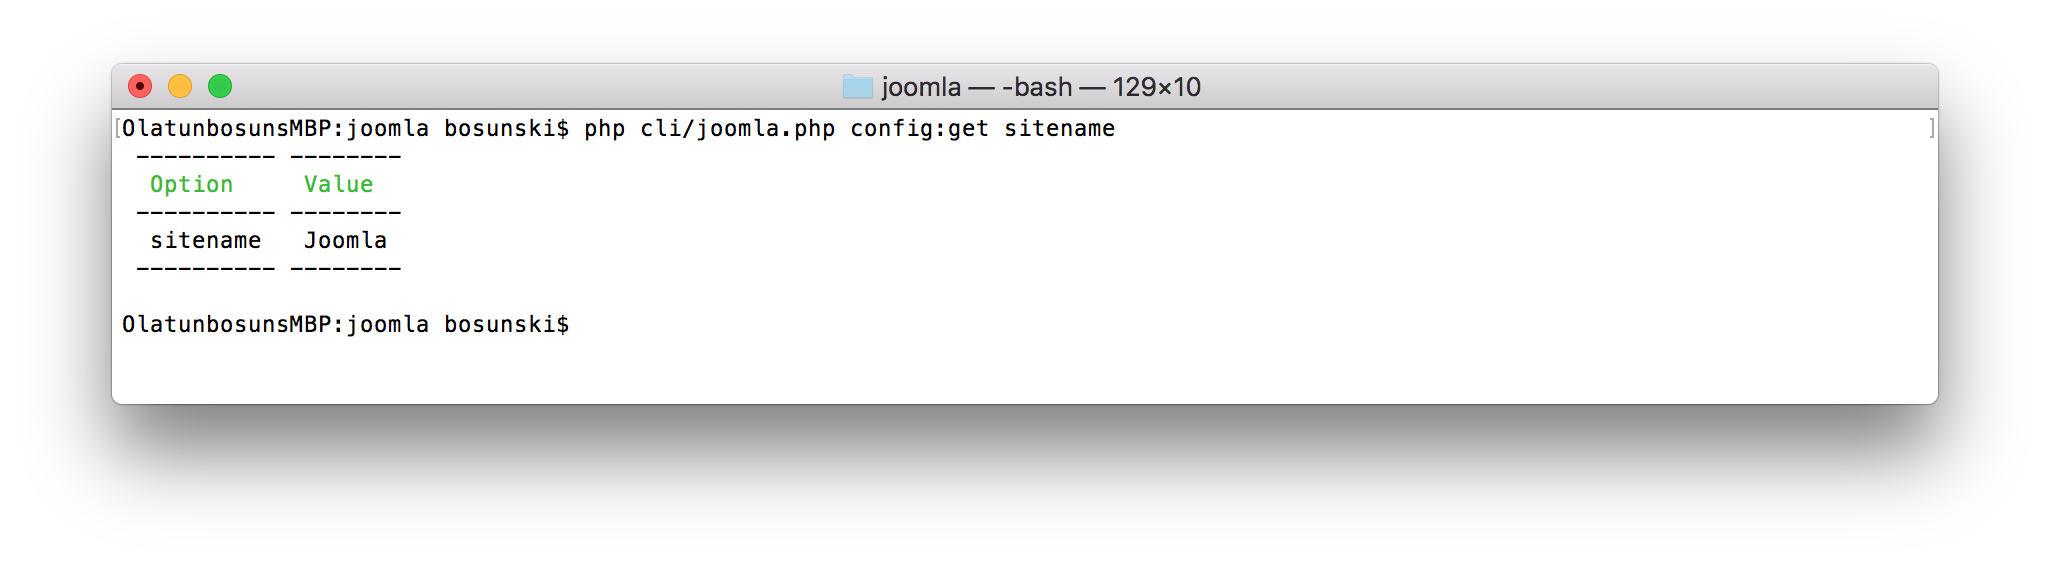Zoom the window with green button
Image resolution: width=2050 pixels, height=564 pixels.
coord(220,87)
